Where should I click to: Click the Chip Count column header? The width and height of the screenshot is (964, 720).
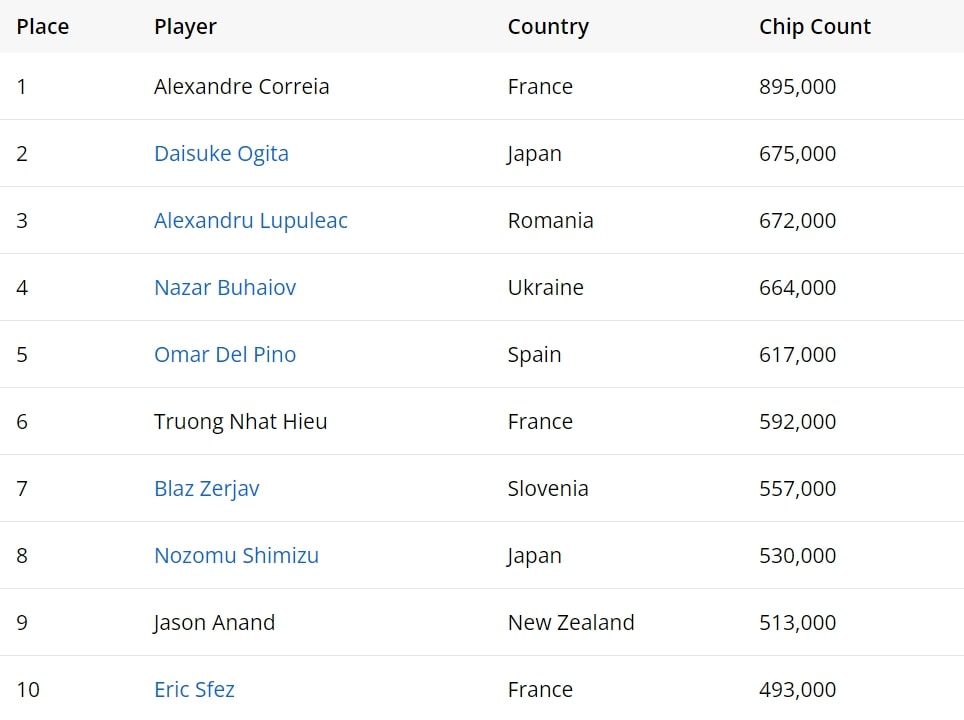coord(815,27)
